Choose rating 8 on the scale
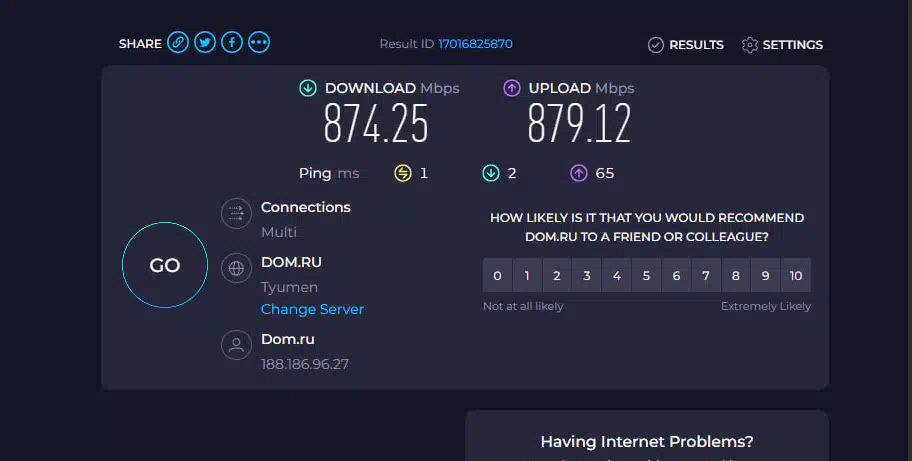 [736, 275]
